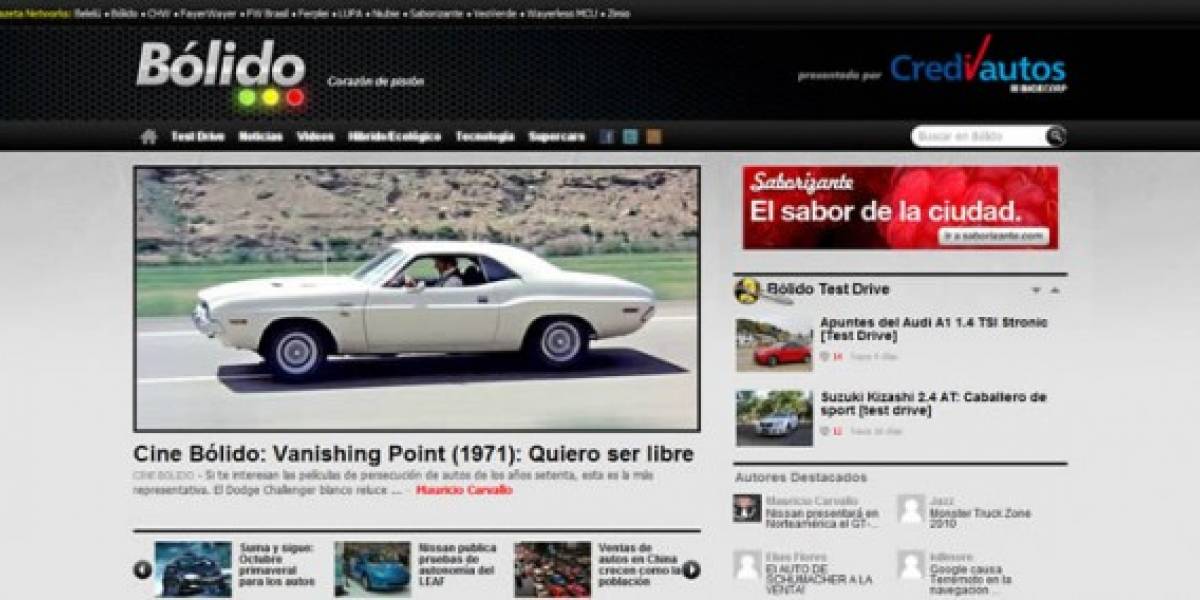The image size is (1200, 600).
Task: Focus the Buscar en Bólido search field
Action: pos(978,136)
